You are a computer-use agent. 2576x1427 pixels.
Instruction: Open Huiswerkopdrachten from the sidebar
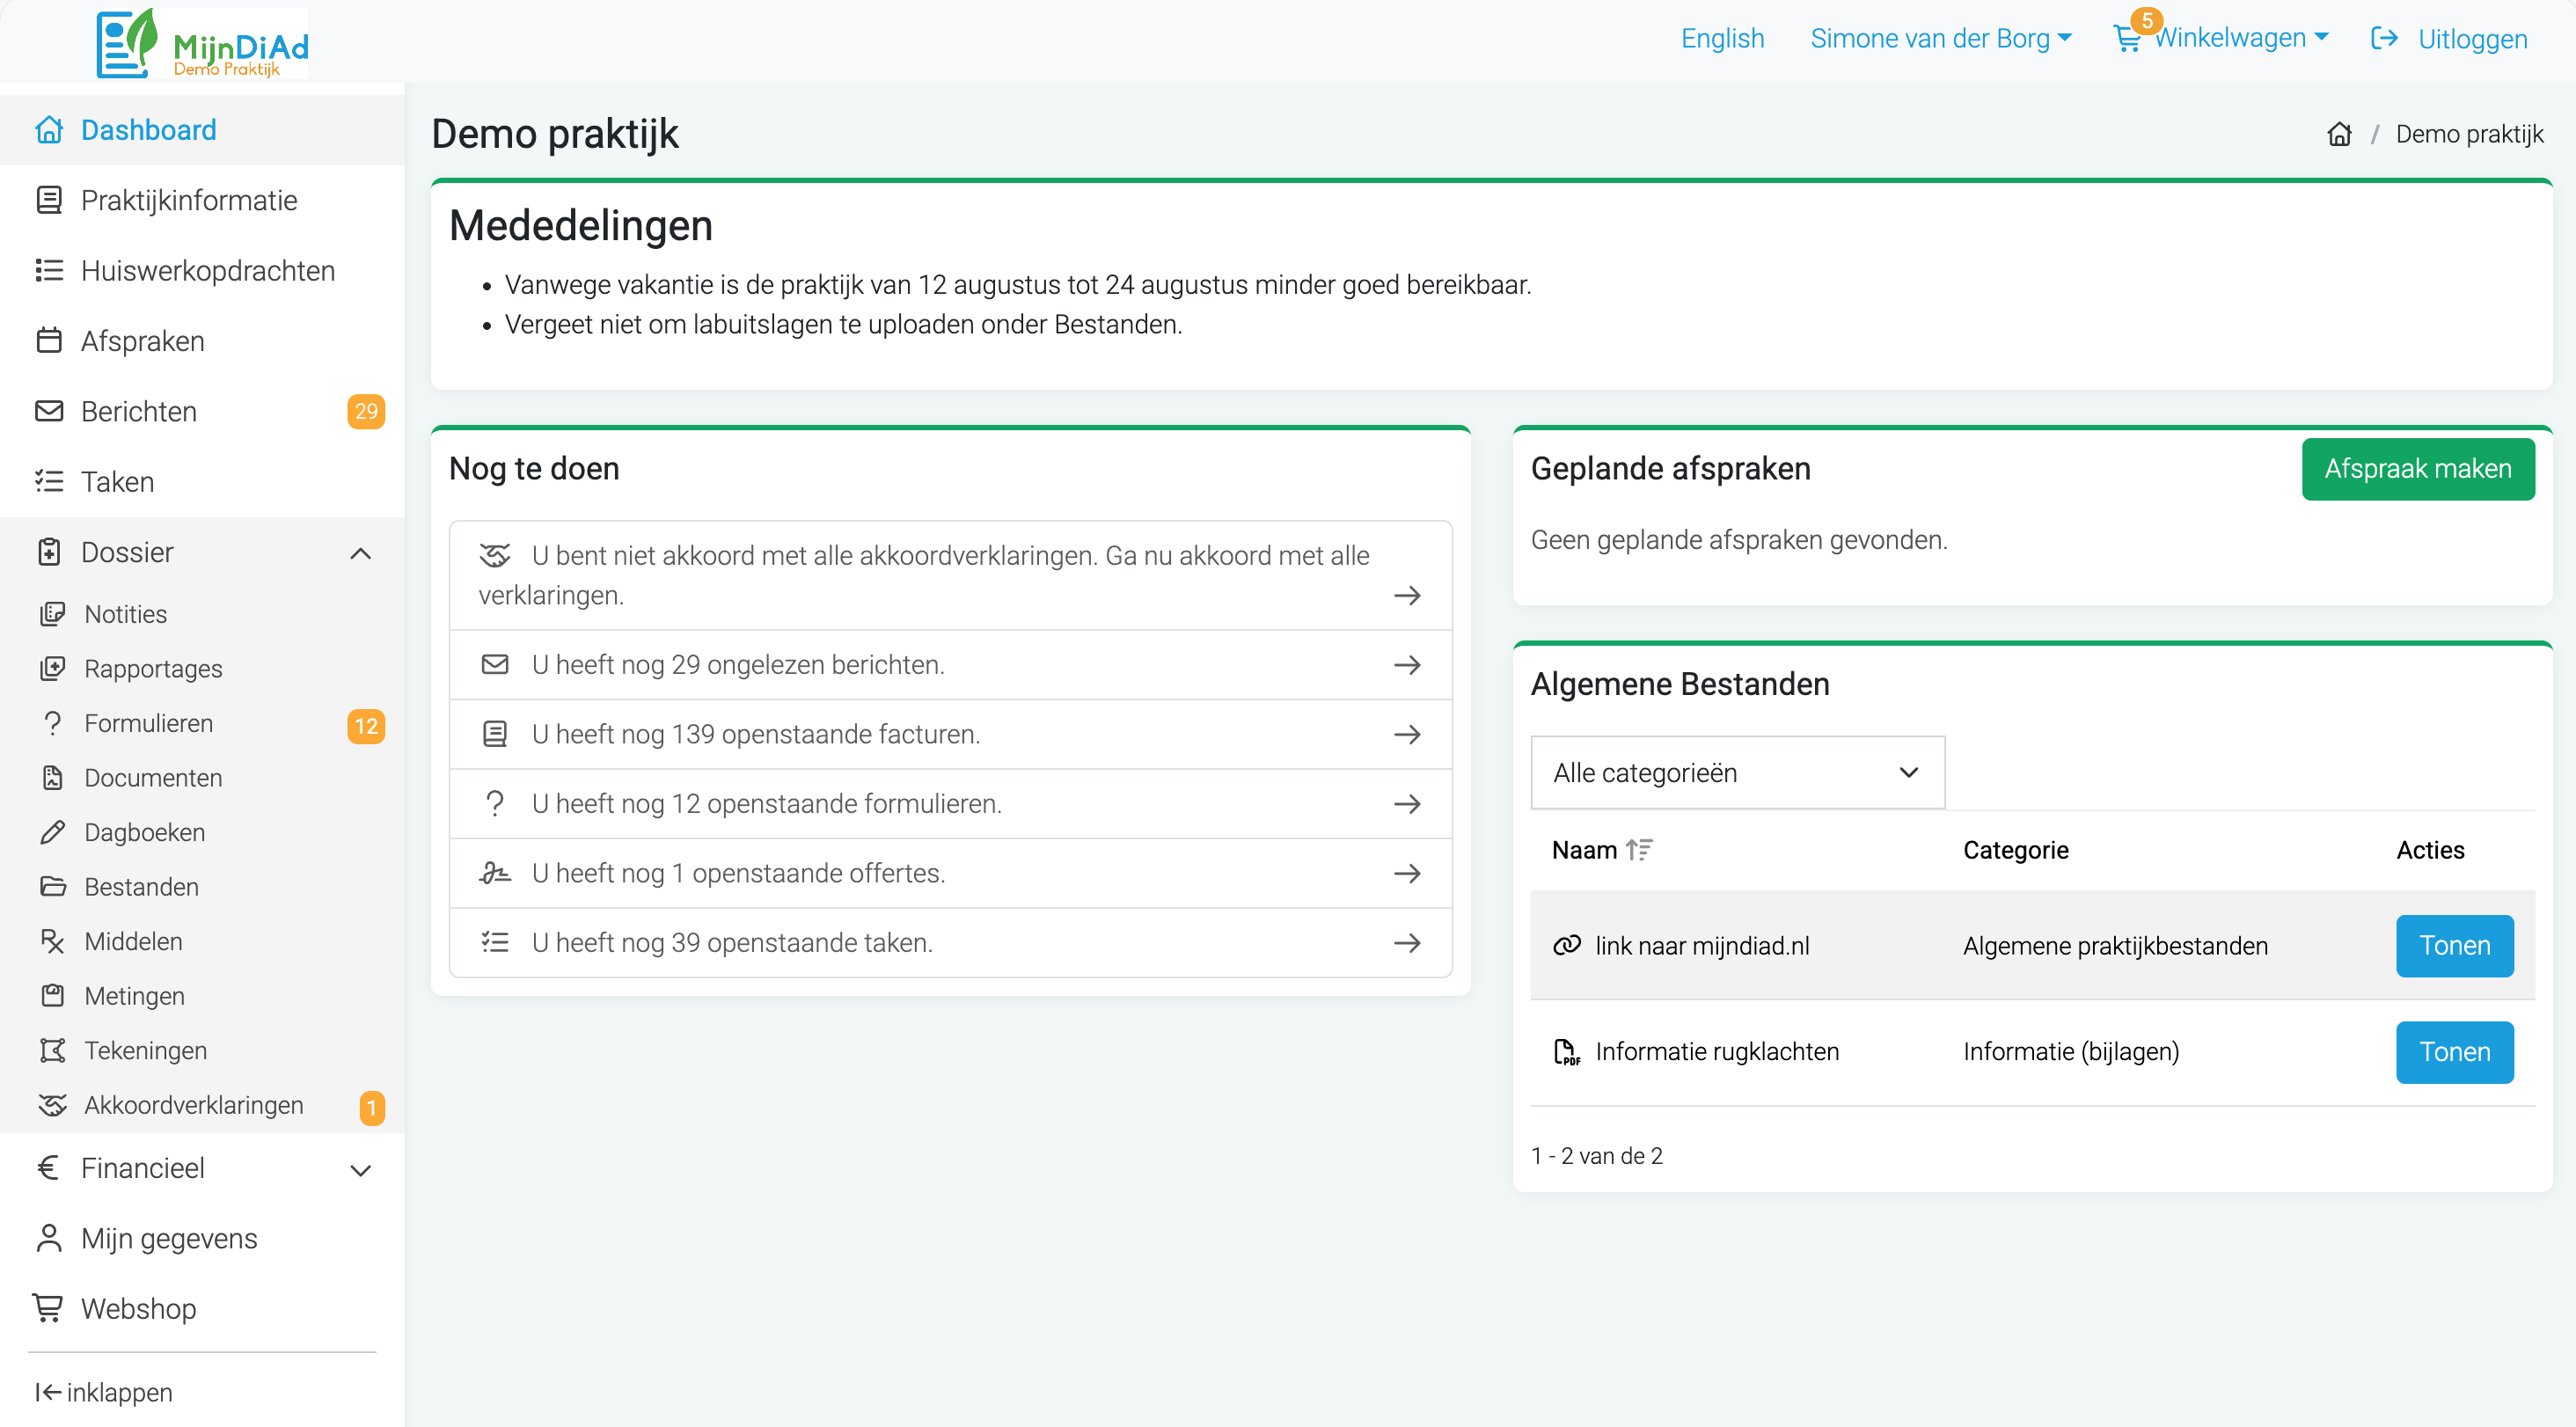pyautogui.click(x=207, y=271)
